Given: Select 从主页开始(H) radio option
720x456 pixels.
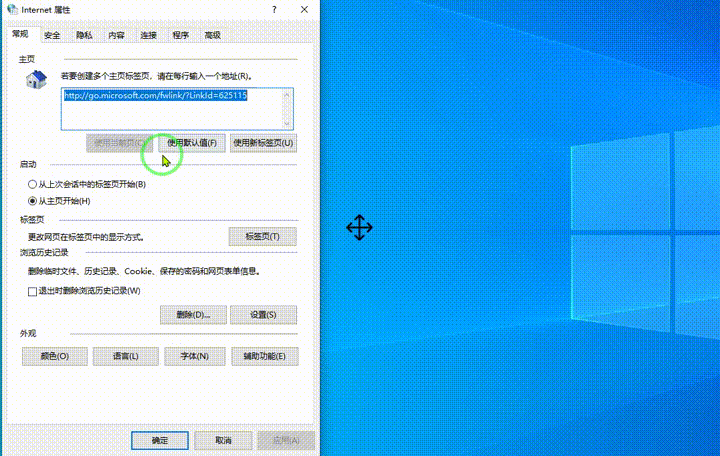Looking at the screenshot, I should [59, 201].
